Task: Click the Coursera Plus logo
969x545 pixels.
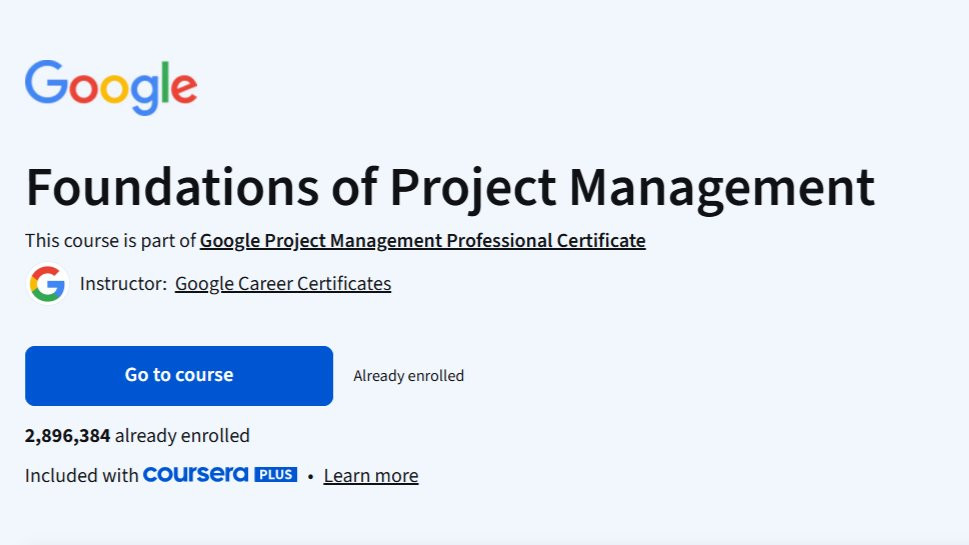Action: (220, 475)
